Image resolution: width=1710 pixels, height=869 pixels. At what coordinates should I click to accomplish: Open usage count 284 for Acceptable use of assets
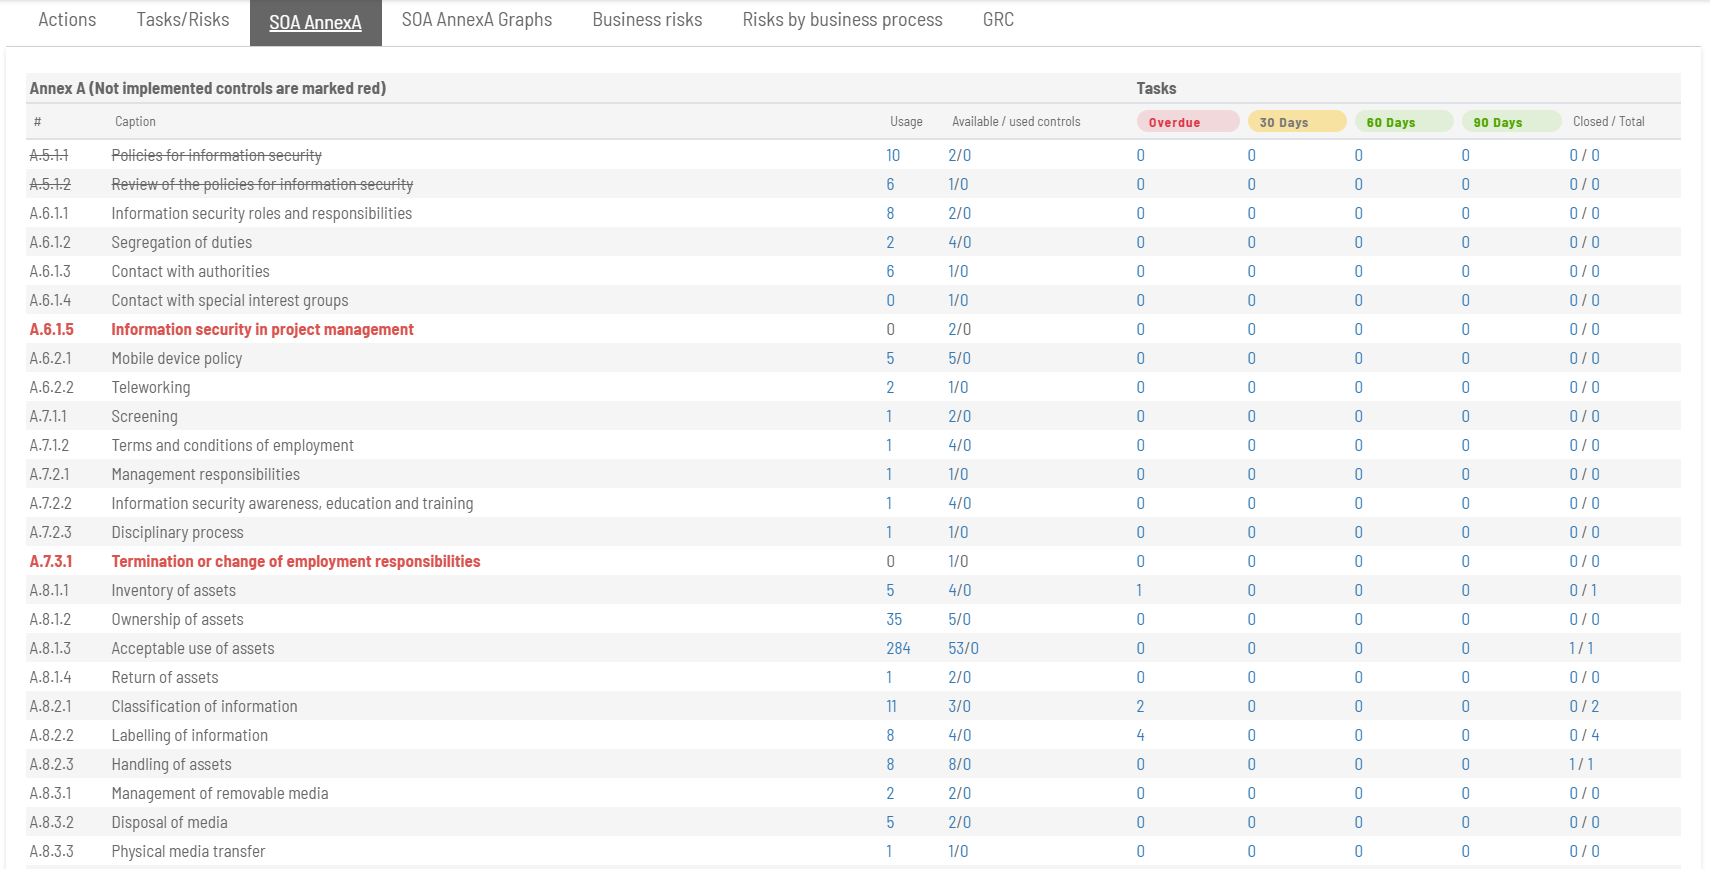tap(898, 649)
